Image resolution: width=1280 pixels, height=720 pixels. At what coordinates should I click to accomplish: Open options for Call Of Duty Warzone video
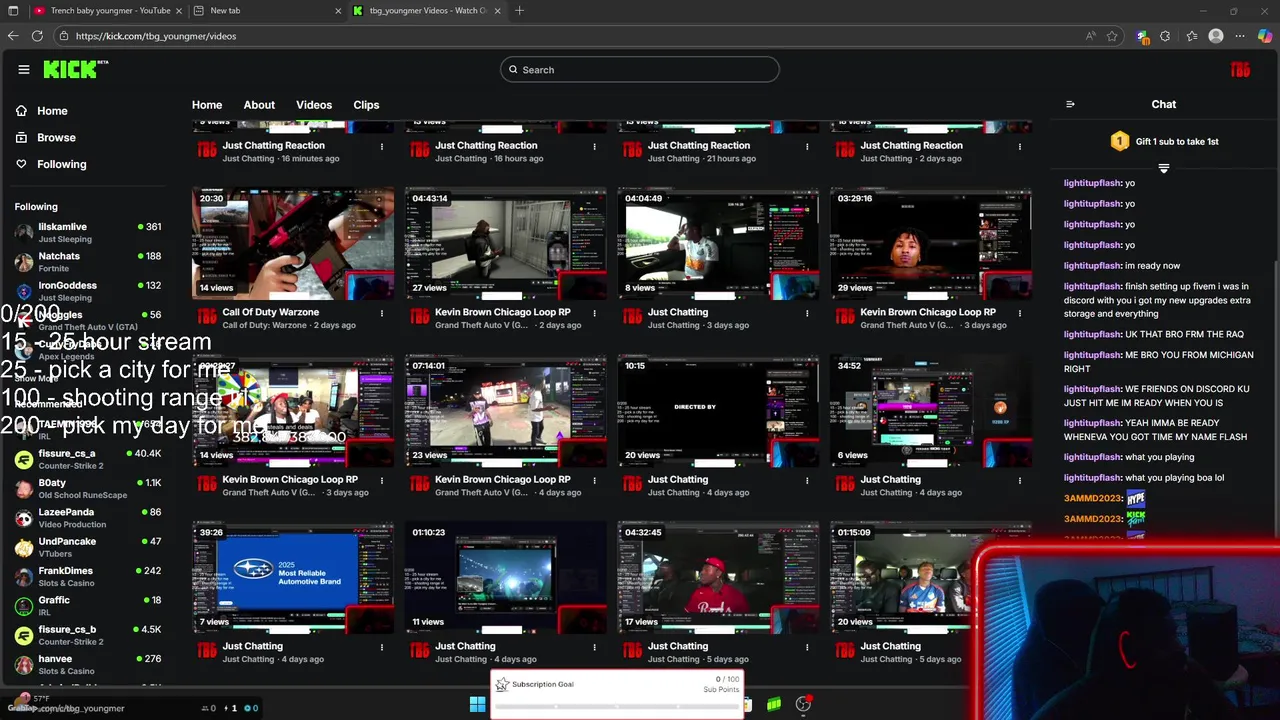(381, 313)
